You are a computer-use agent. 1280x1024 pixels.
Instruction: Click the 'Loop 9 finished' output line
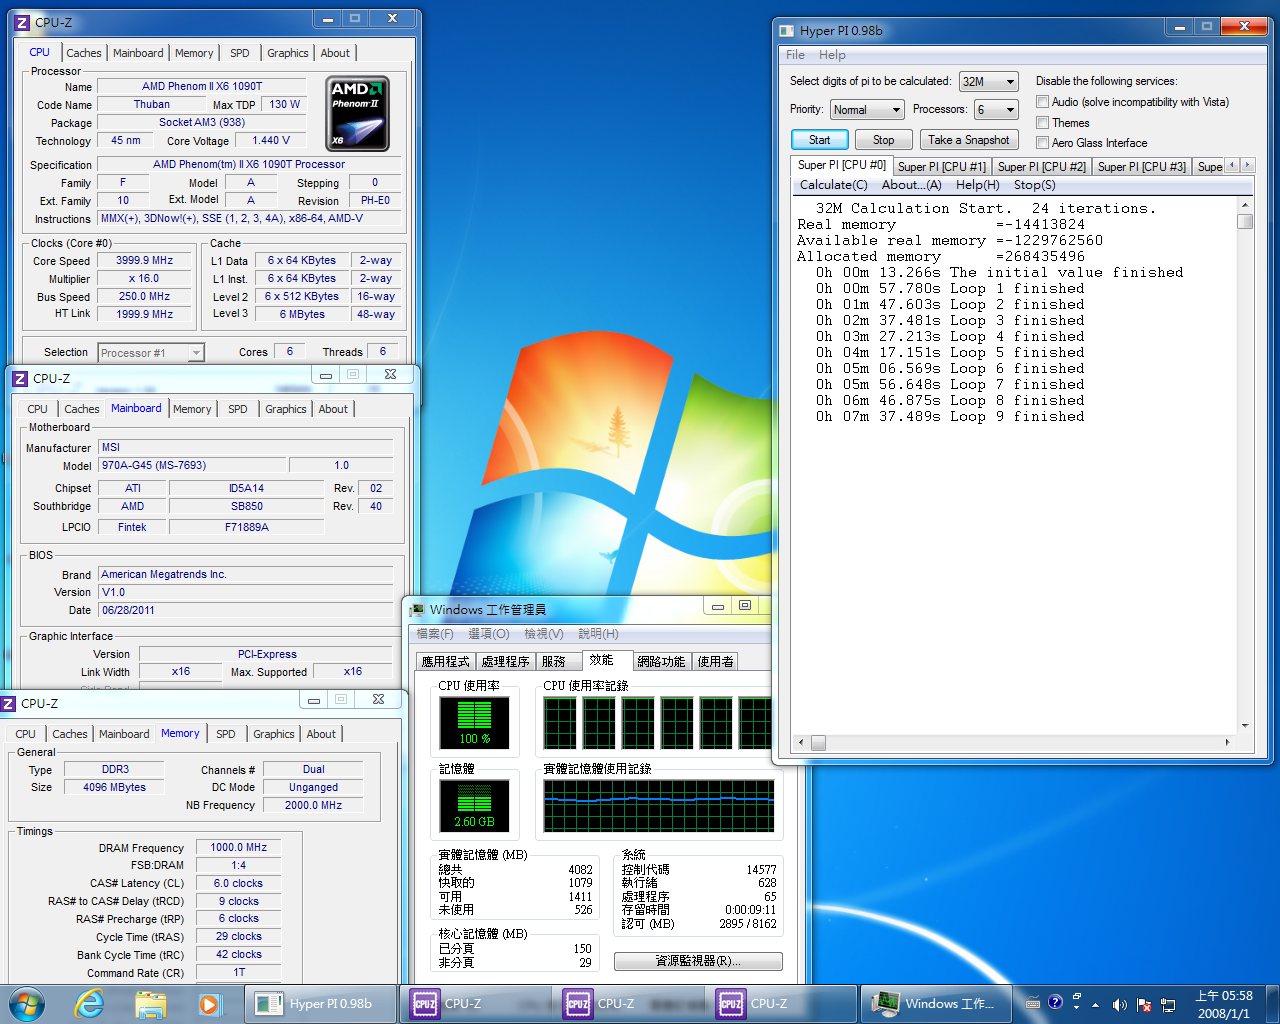pos(950,416)
